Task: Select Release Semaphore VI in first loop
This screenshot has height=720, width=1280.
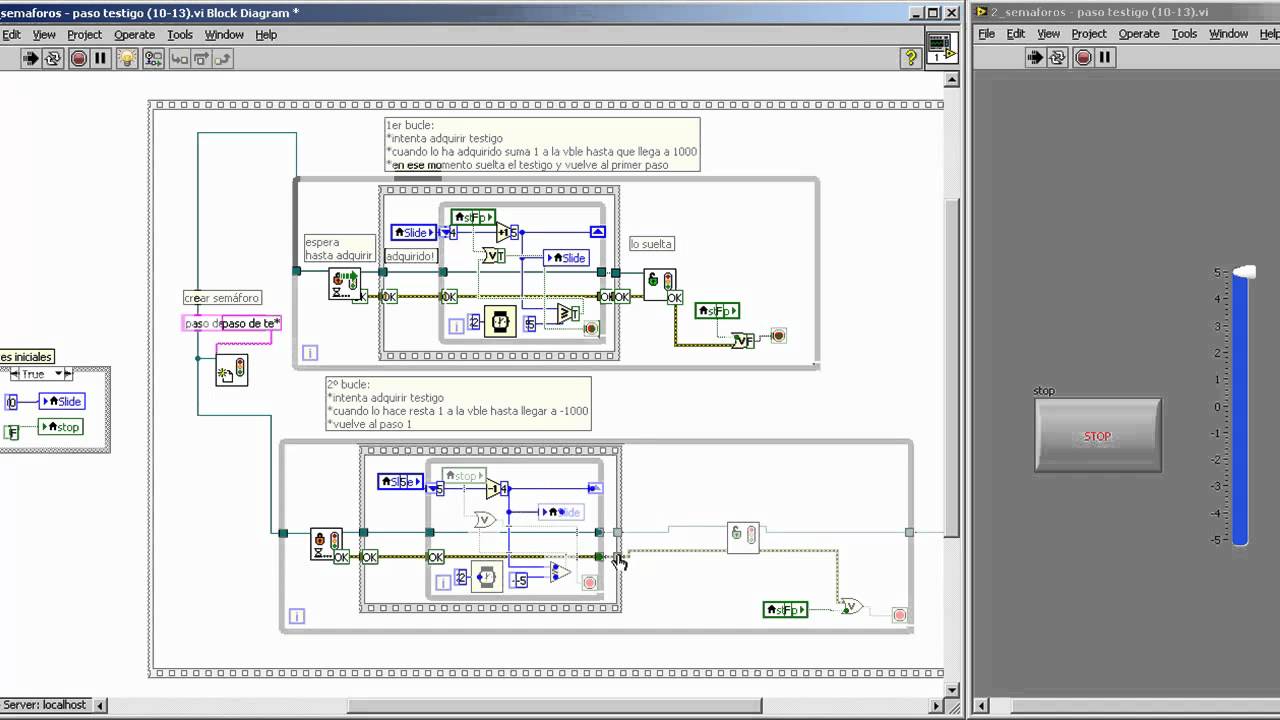Action: coord(659,284)
